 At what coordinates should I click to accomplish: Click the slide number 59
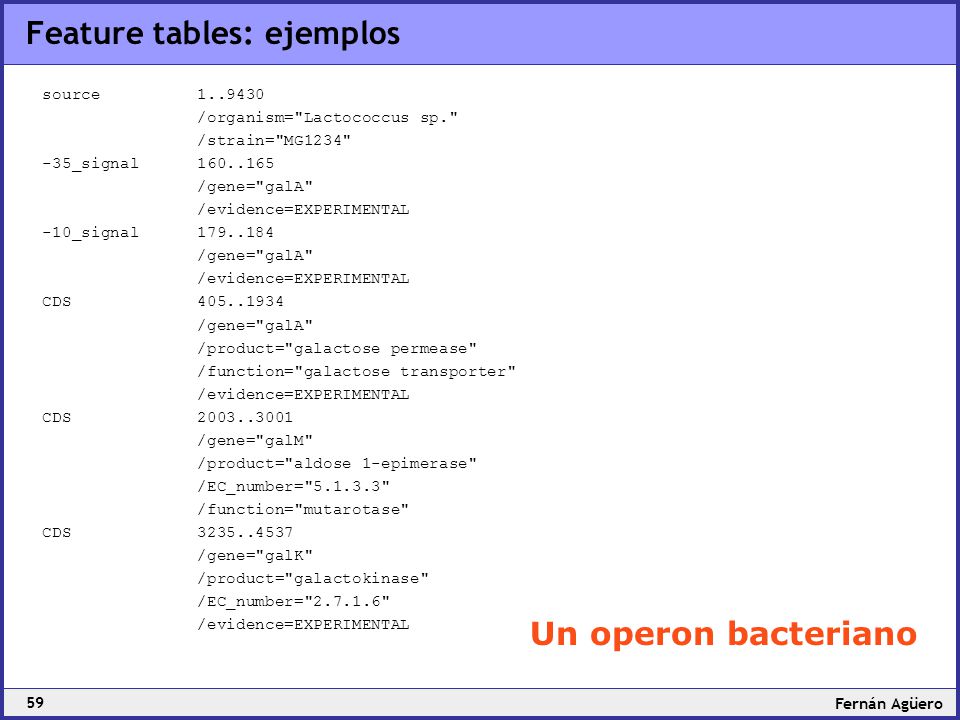pyautogui.click(x=36, y=702)
